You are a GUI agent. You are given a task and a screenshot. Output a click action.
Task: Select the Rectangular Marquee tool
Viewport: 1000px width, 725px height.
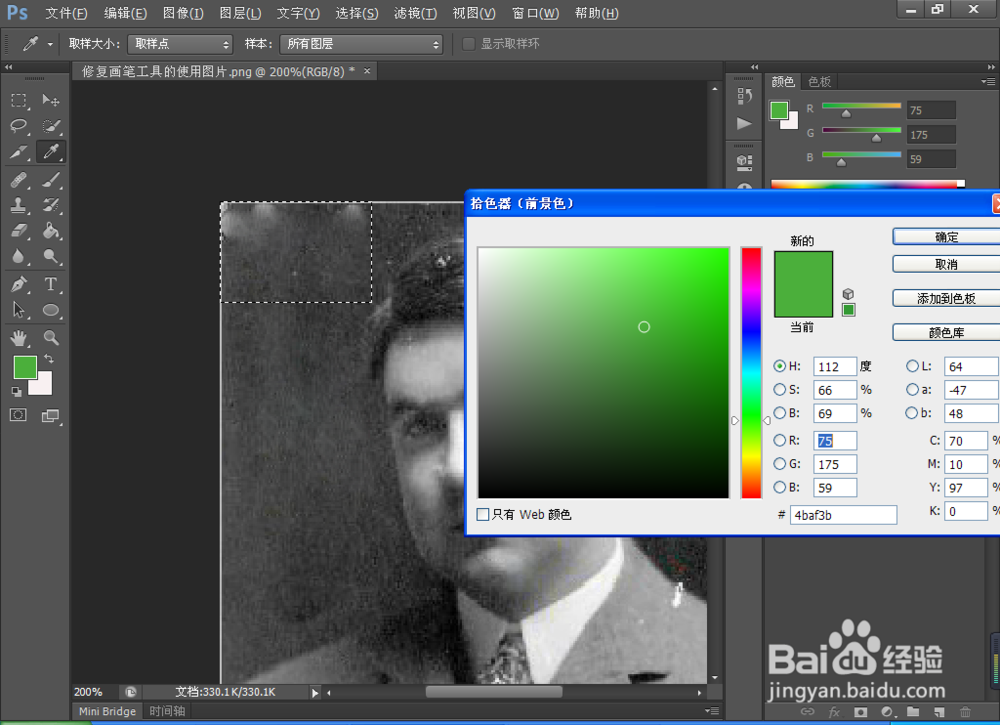(18, 100)
